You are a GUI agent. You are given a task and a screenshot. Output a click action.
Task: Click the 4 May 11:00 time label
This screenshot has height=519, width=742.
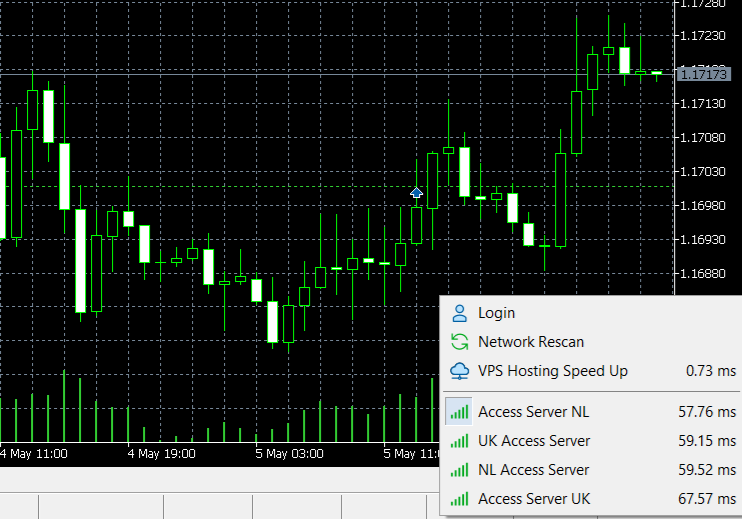(34, 454)
